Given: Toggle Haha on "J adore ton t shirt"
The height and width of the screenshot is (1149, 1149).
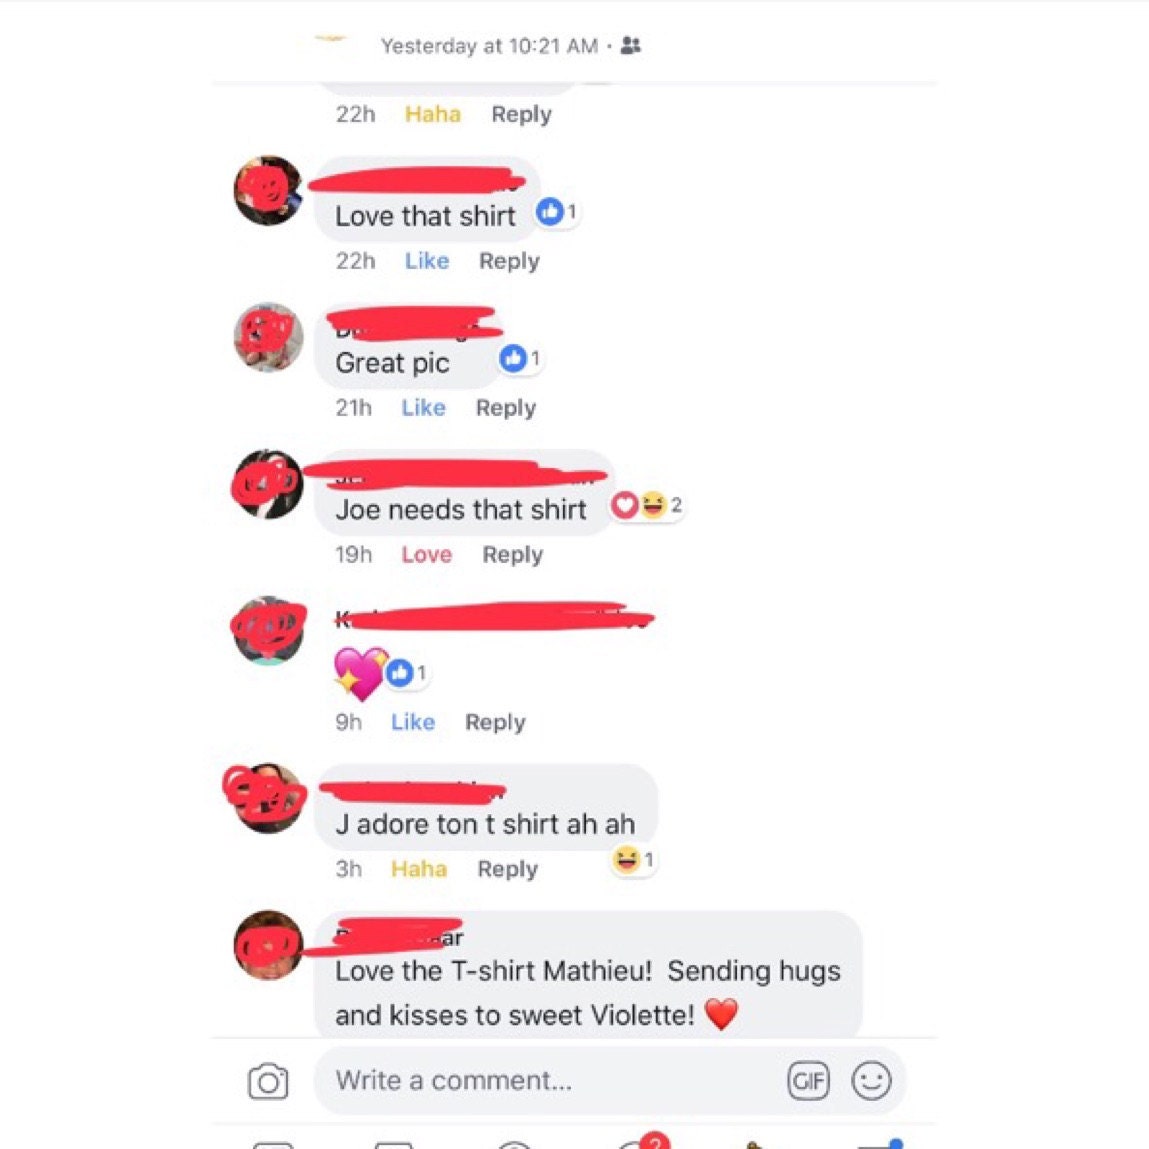Looking at the screenshot, I should (x=418, y=869).
